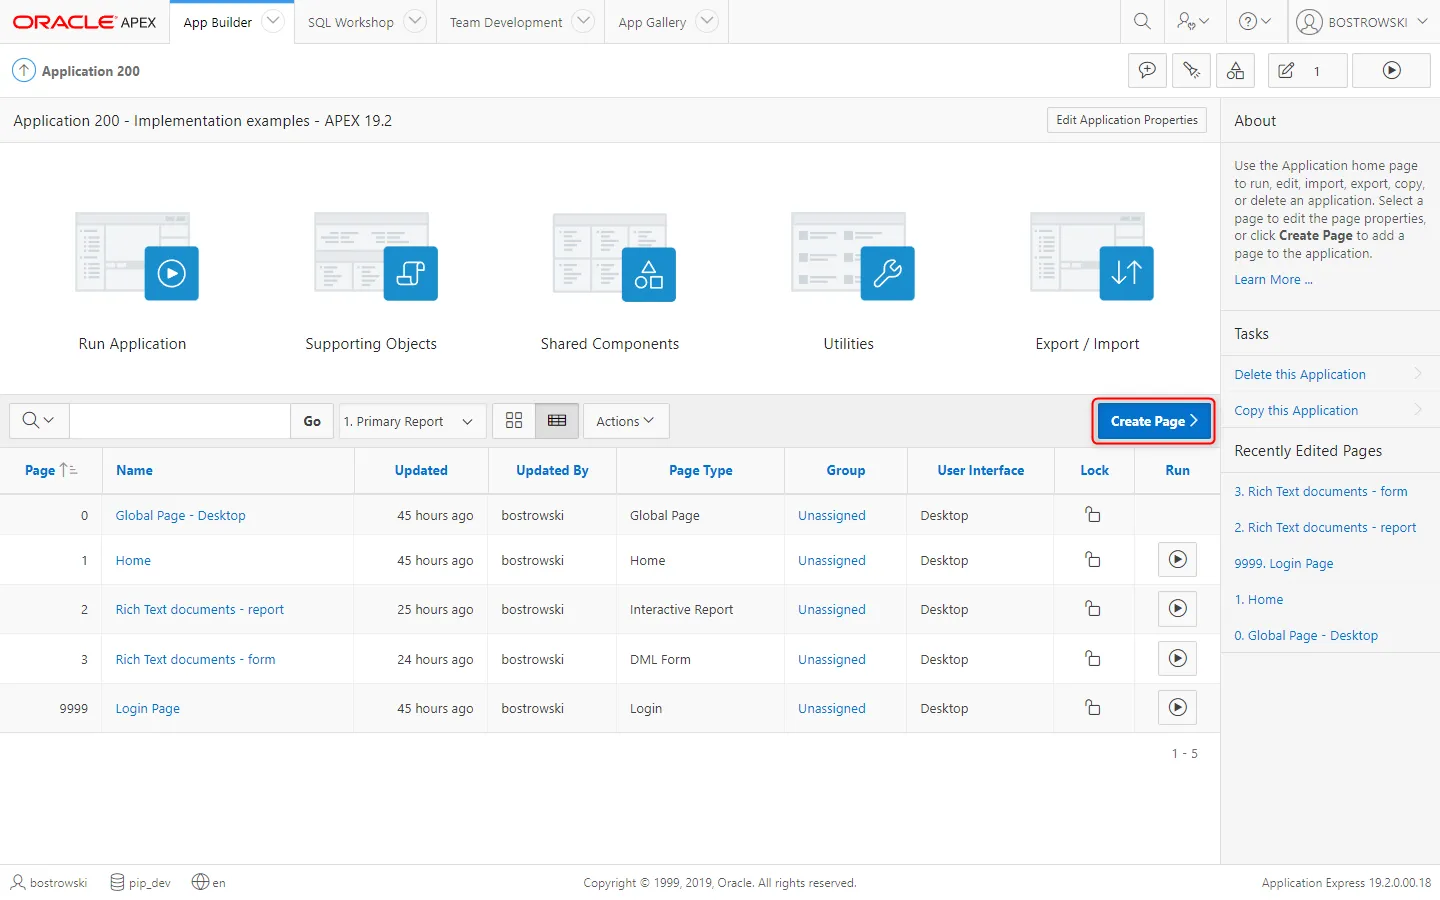Open the SQL Workshop tab
Image resolution: width=1440 pixels, height=900 pixels.
[351, 22]
